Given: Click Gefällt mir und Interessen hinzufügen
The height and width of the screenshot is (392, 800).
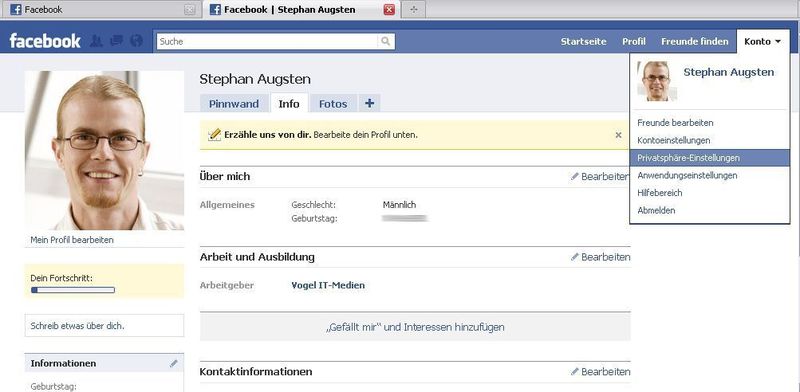Looking at the screenshot, I should click(415, 327).
